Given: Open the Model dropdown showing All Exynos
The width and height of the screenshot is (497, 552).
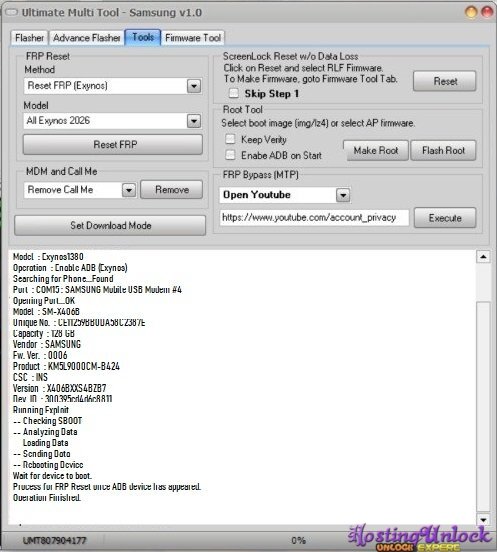Looking at the screenshot, I should tap(194, 121).
